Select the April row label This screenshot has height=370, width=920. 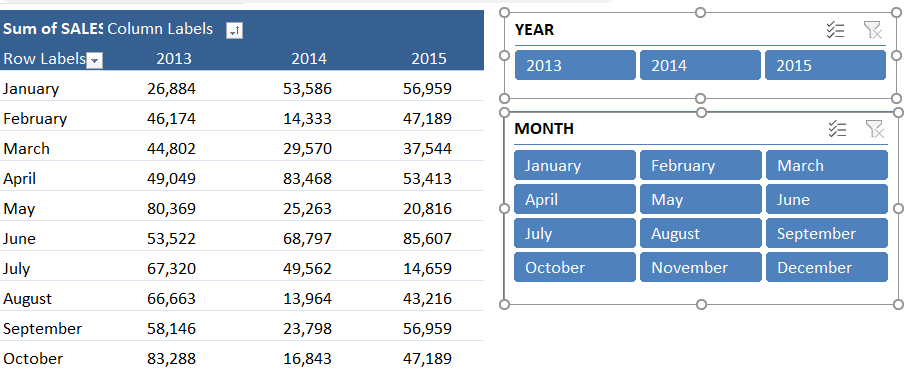[19, 179]
